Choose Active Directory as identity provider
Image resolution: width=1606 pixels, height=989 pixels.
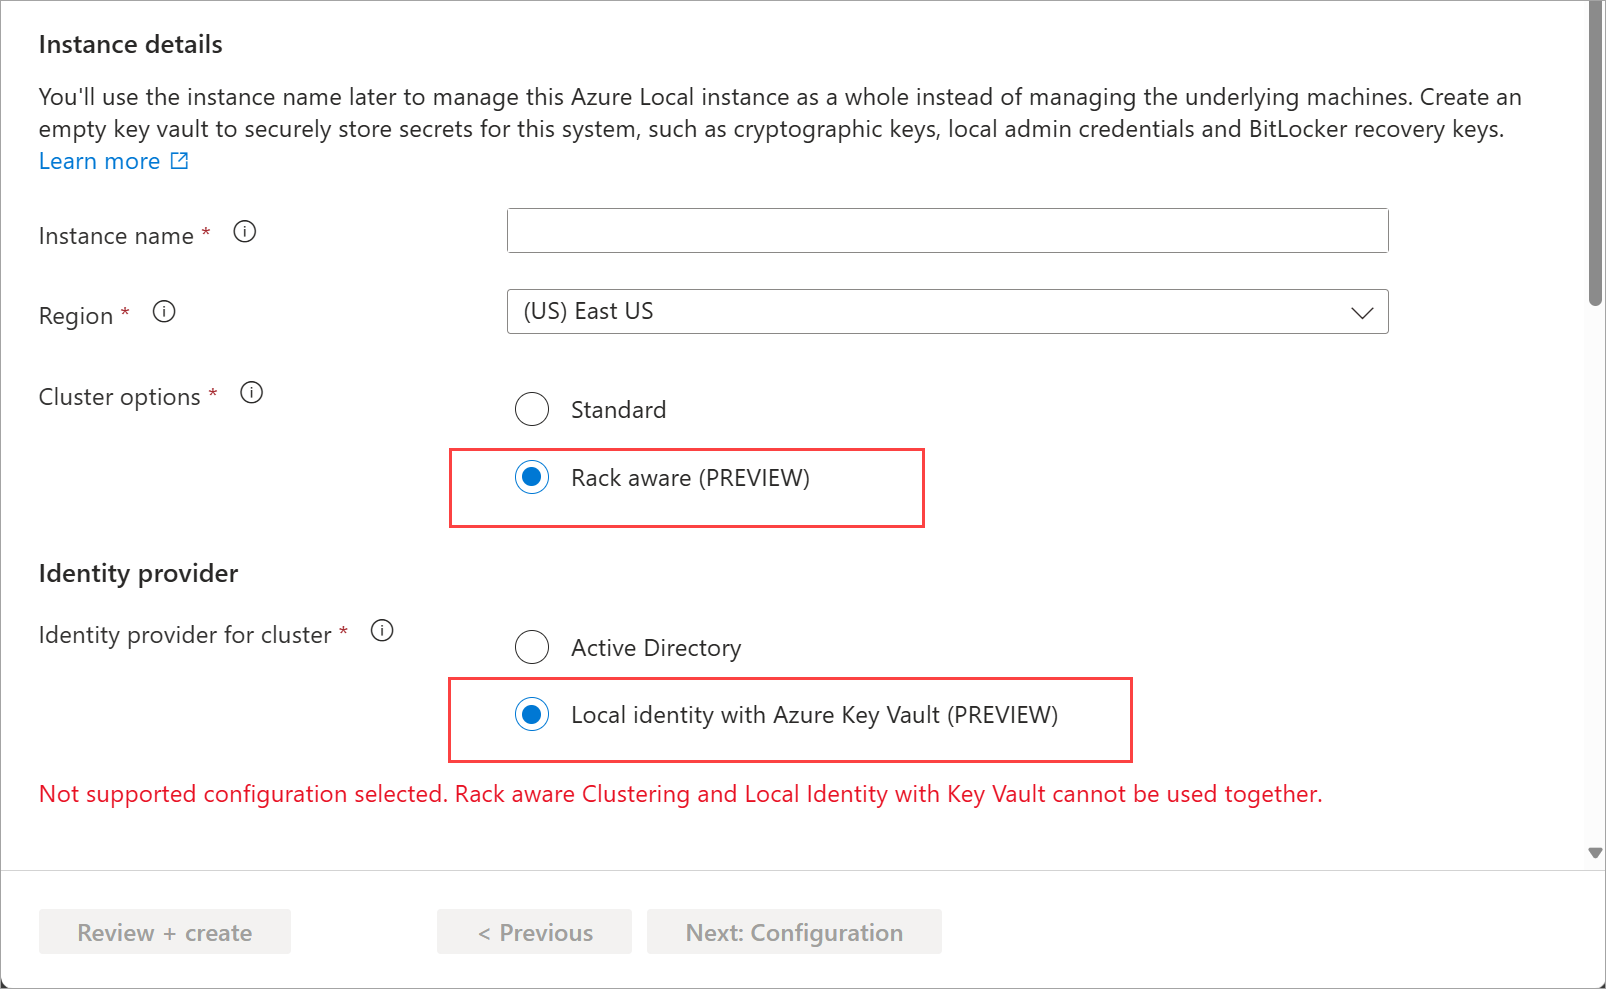(532, 647)
